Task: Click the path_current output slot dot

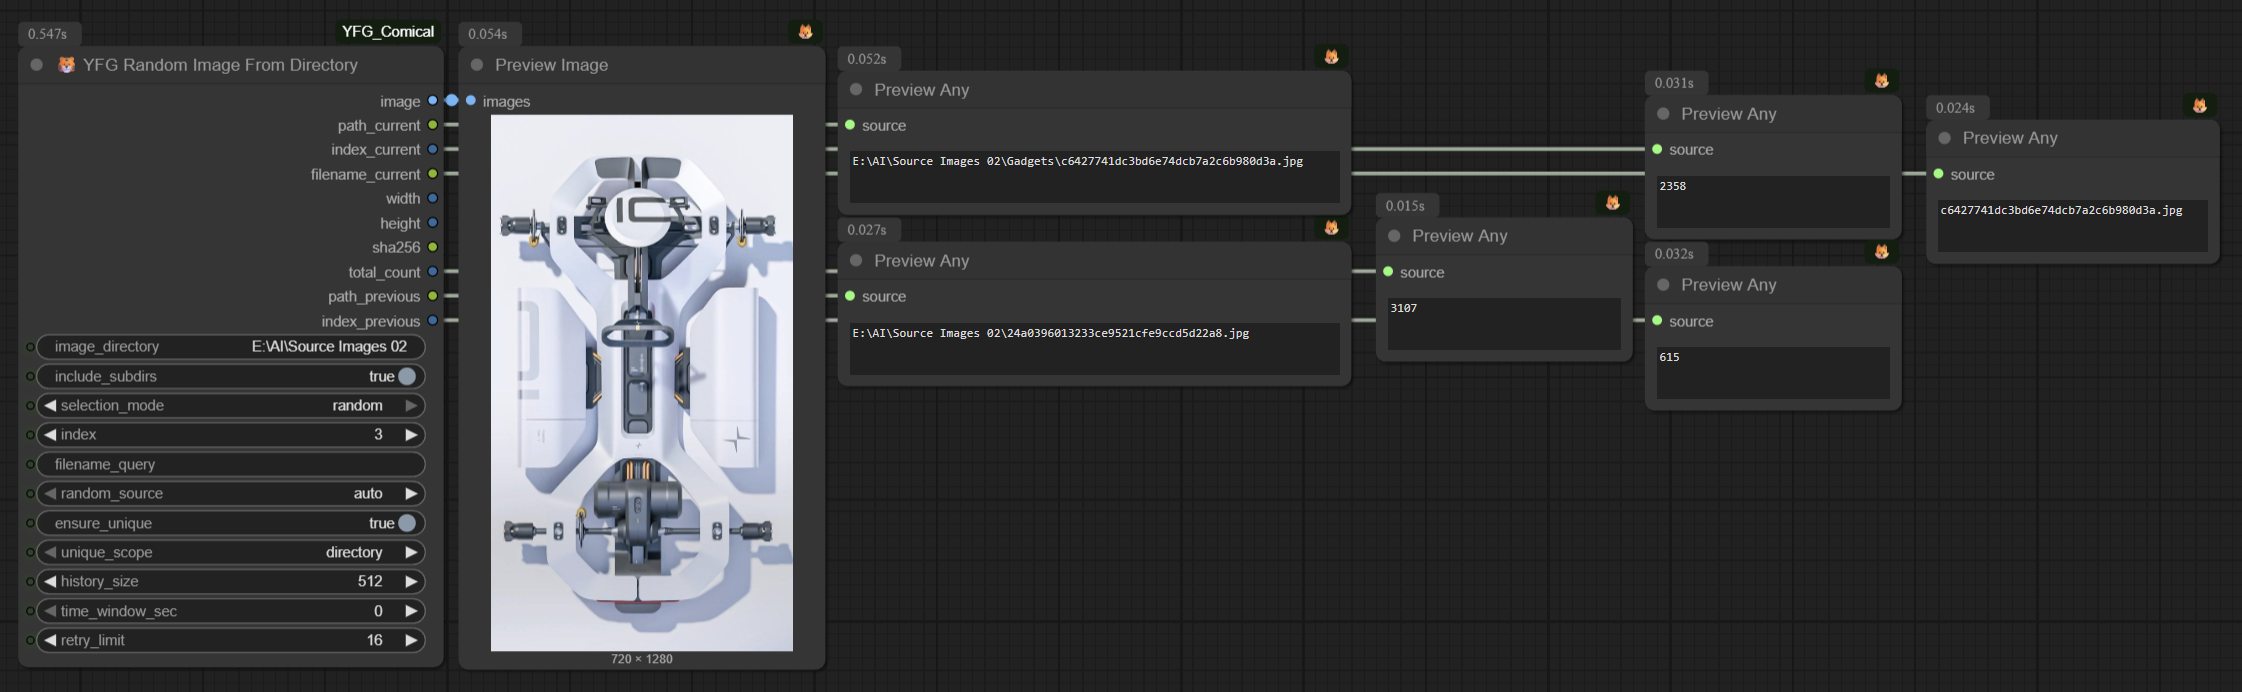Action: pyautogui.click(x=433, y=125)
